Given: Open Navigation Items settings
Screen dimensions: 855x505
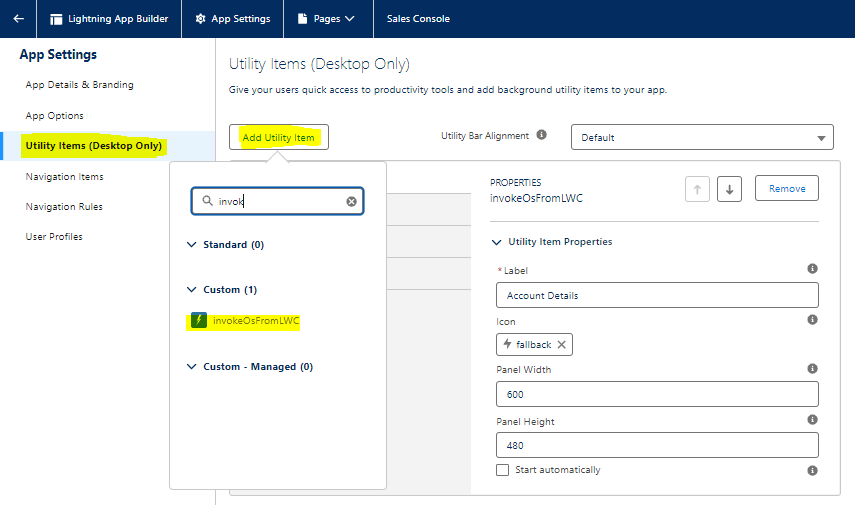Looking at the screenshot, I should [x=64, y=177].
